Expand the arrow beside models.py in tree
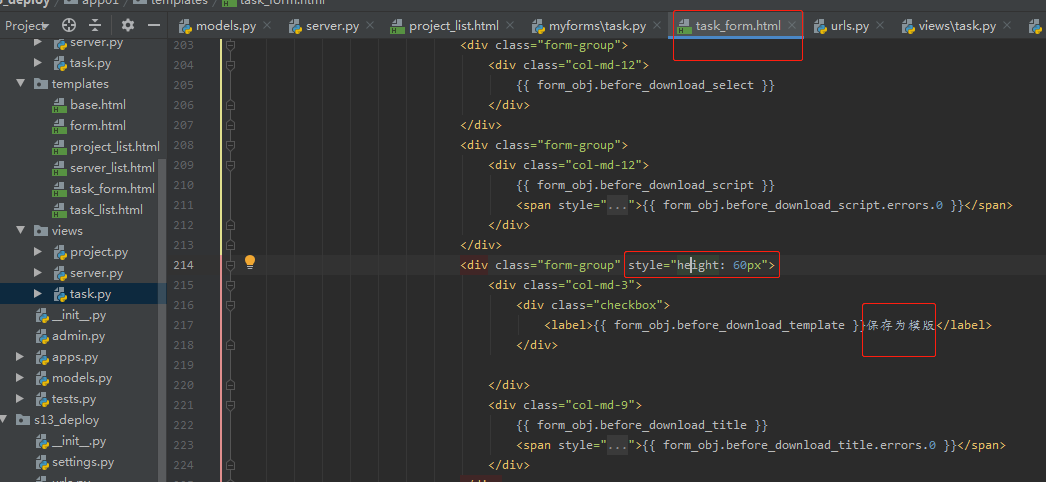1046x482 pixels. [20, 378]
